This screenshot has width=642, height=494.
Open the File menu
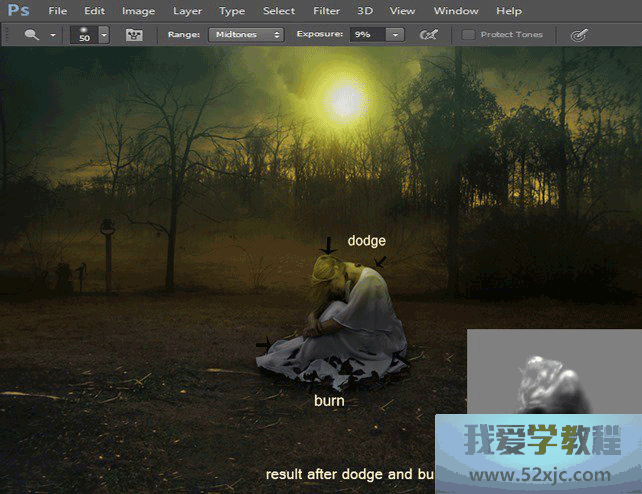(58, 11)
